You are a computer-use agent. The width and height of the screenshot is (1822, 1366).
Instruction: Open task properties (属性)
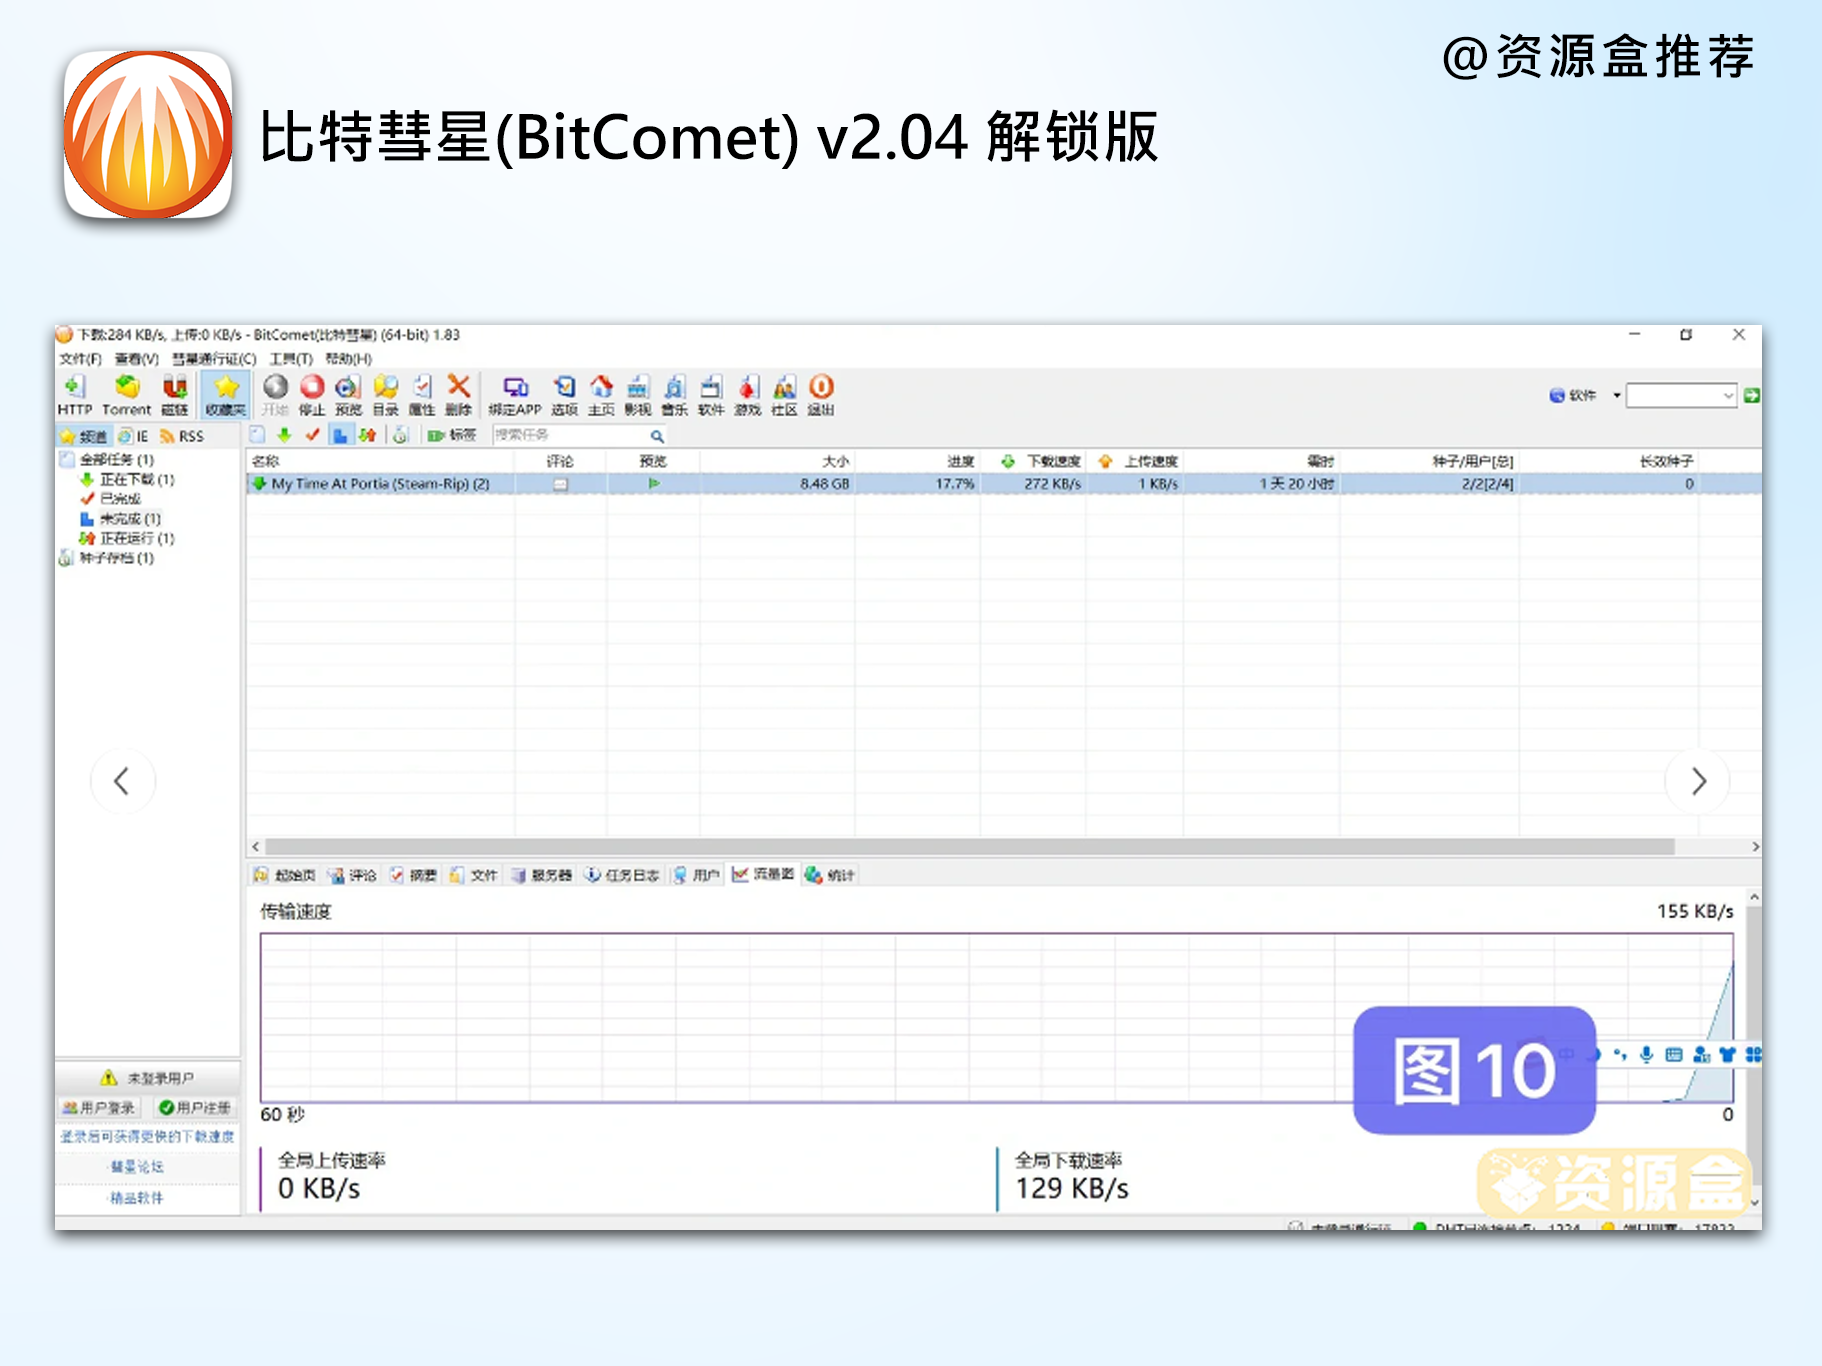pos(422,395)
